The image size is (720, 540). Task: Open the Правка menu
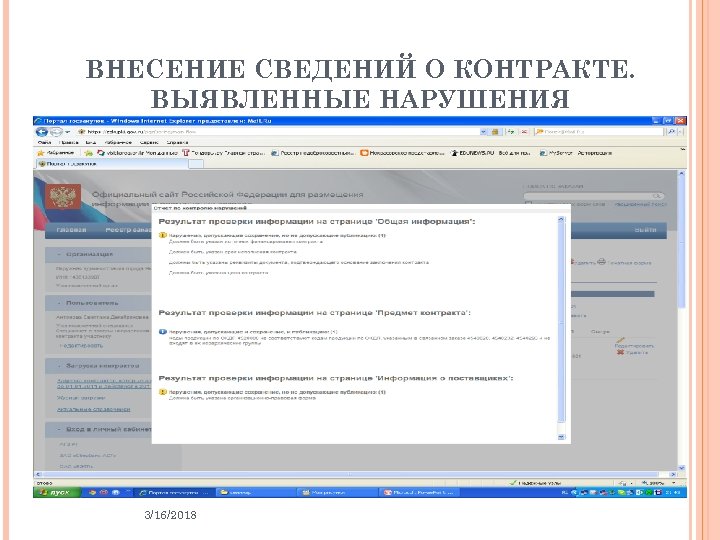tap(68, 142)
